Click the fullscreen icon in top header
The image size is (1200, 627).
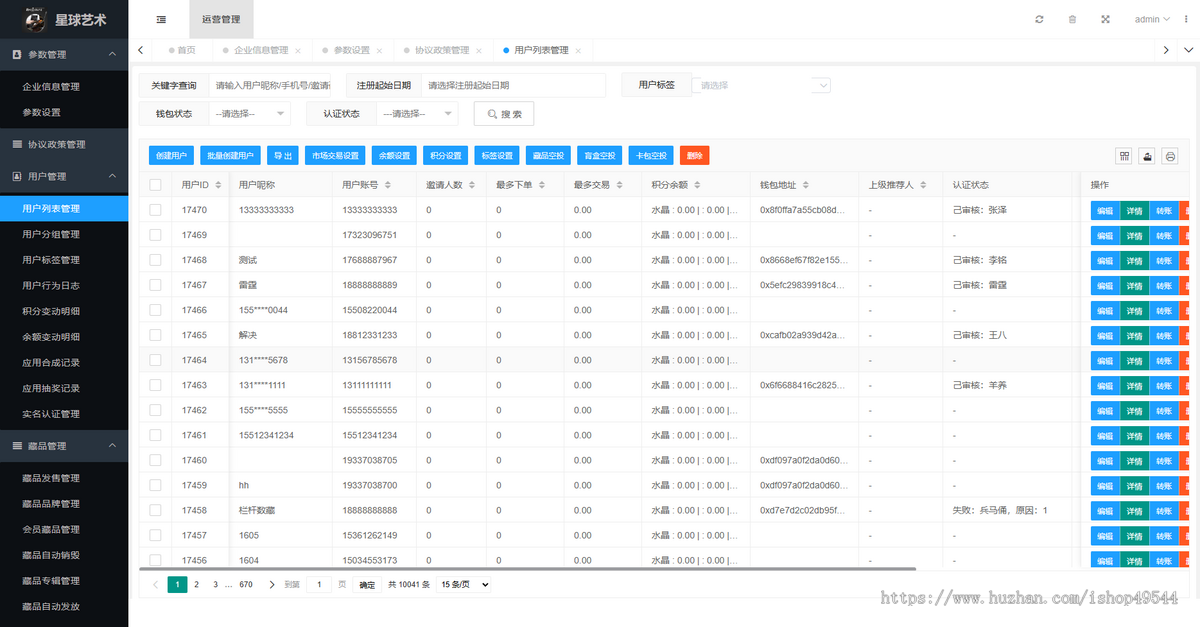click(1105, 19)
